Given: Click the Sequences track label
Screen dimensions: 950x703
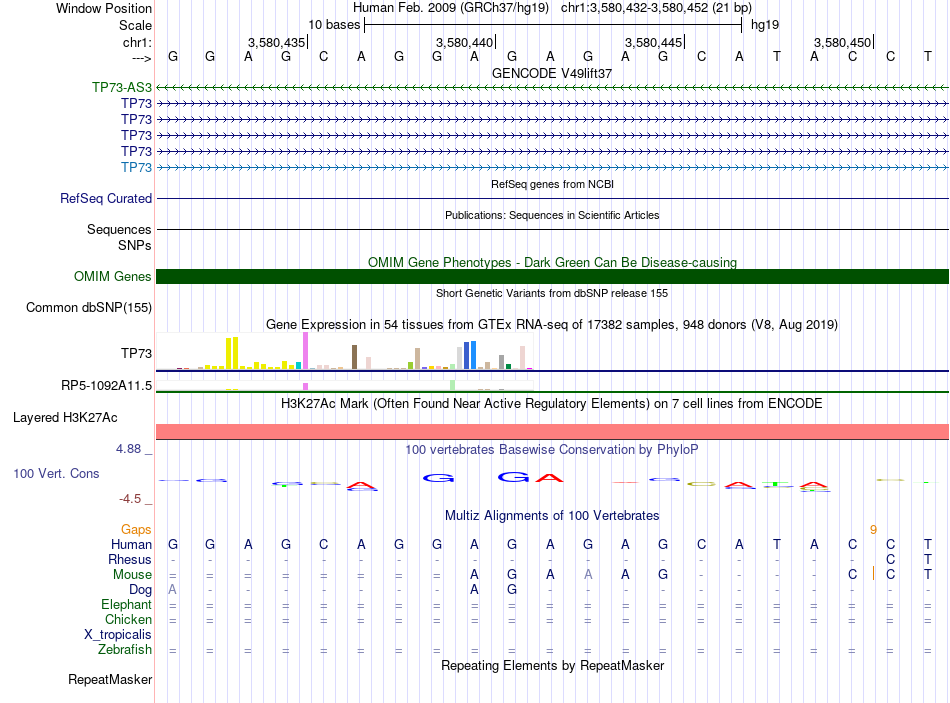Looking at the screenshot, I should tap(119, 230).
